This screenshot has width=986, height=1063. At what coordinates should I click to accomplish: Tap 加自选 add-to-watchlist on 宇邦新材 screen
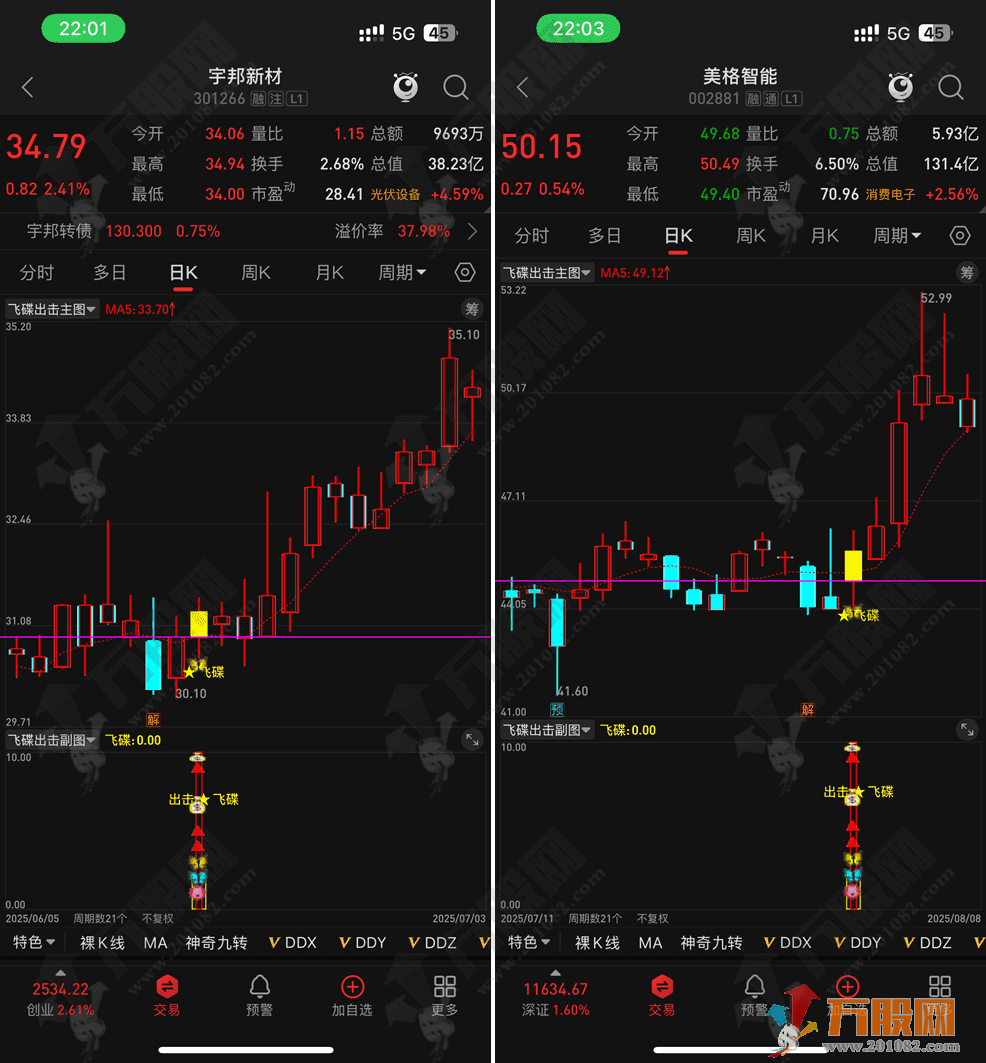tap(352, 995)
